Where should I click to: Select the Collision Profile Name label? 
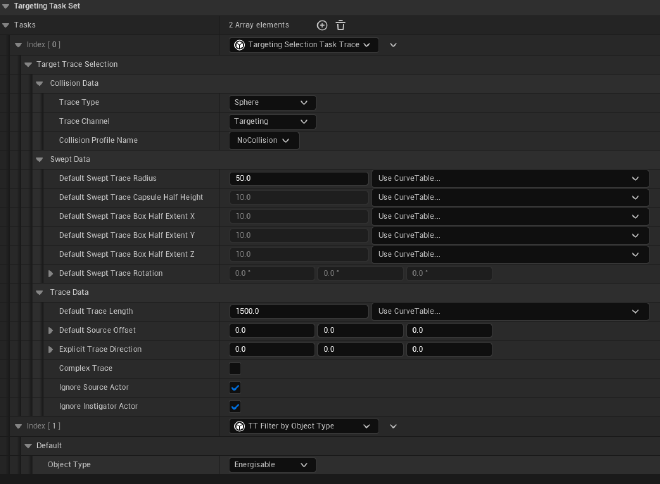[98, 140]
